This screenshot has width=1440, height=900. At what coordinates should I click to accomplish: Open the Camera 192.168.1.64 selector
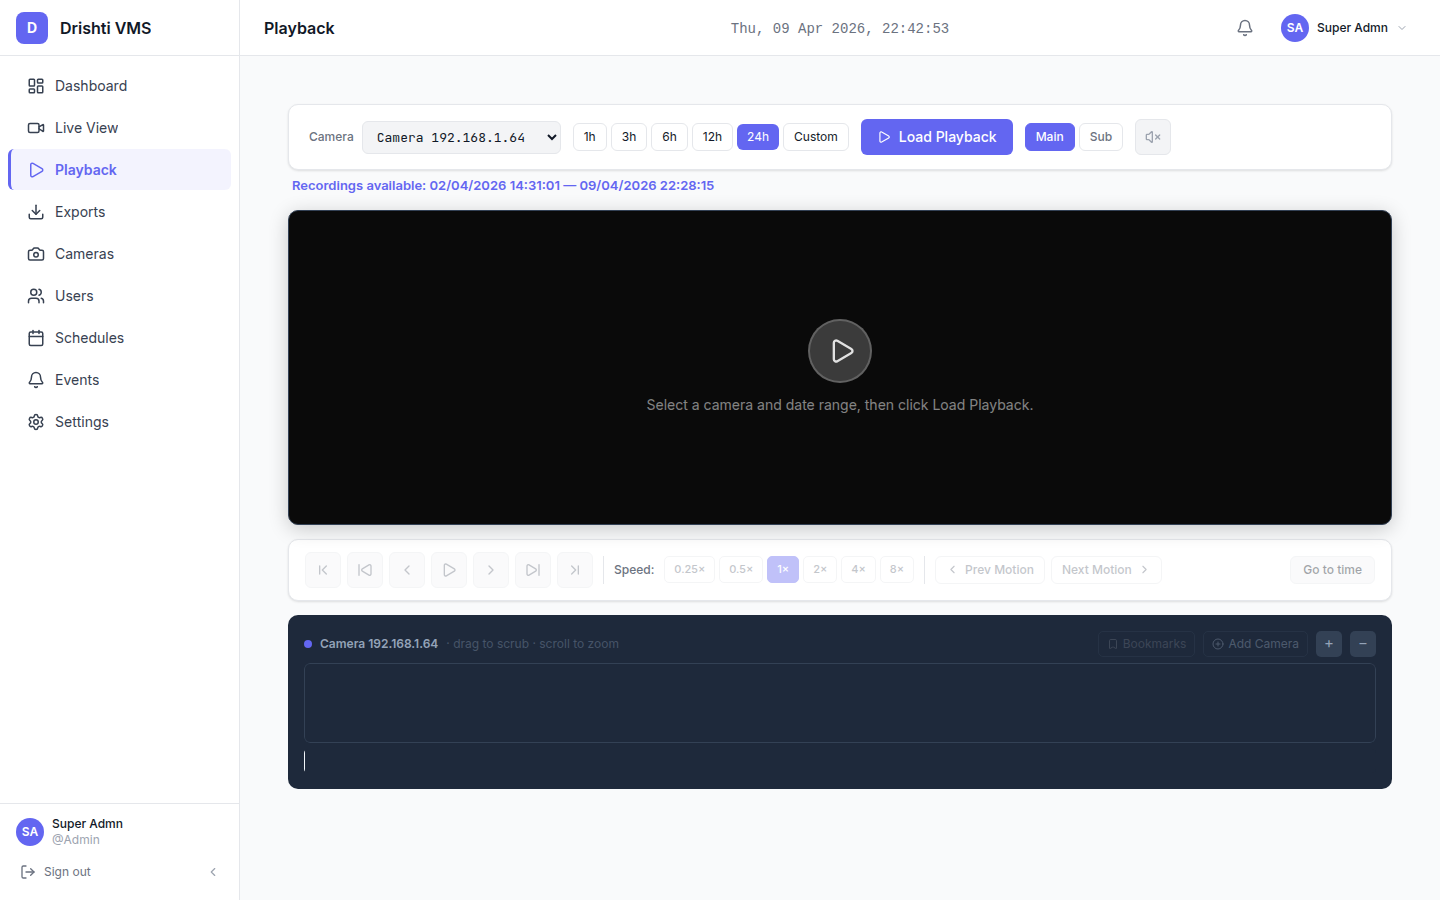461,136
